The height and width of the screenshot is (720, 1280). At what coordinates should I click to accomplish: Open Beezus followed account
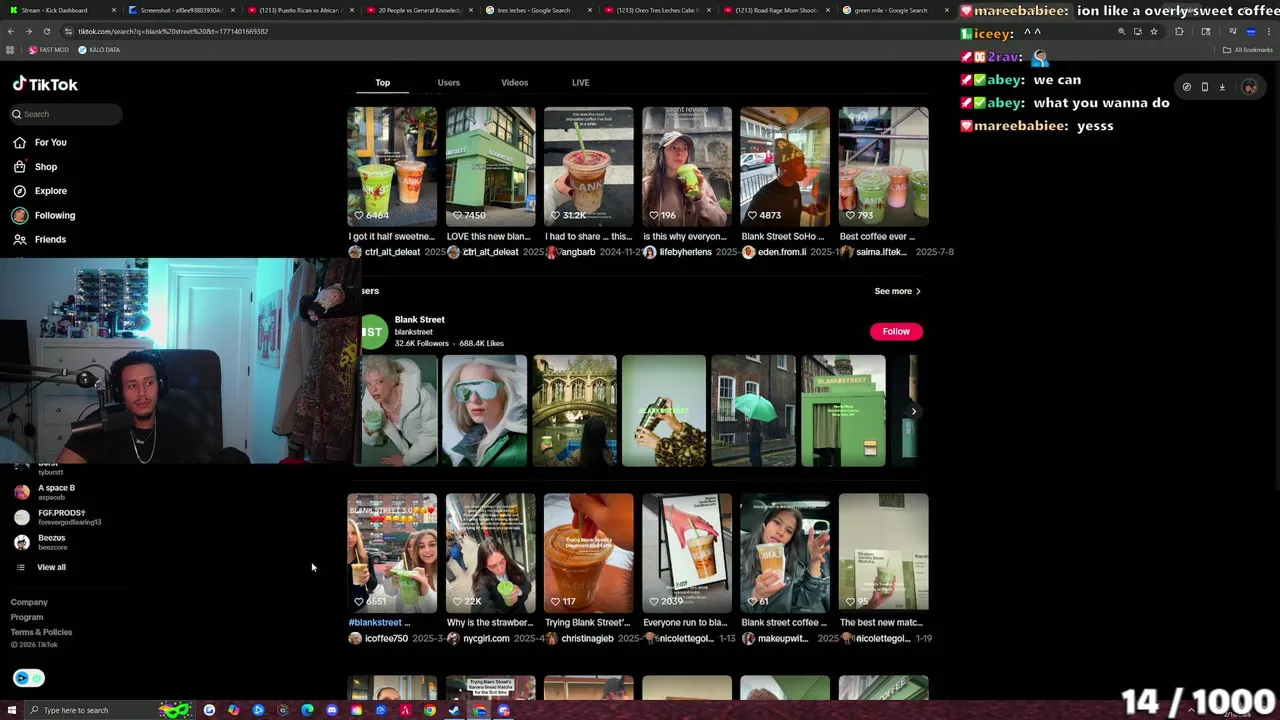(x=51, y=542)
